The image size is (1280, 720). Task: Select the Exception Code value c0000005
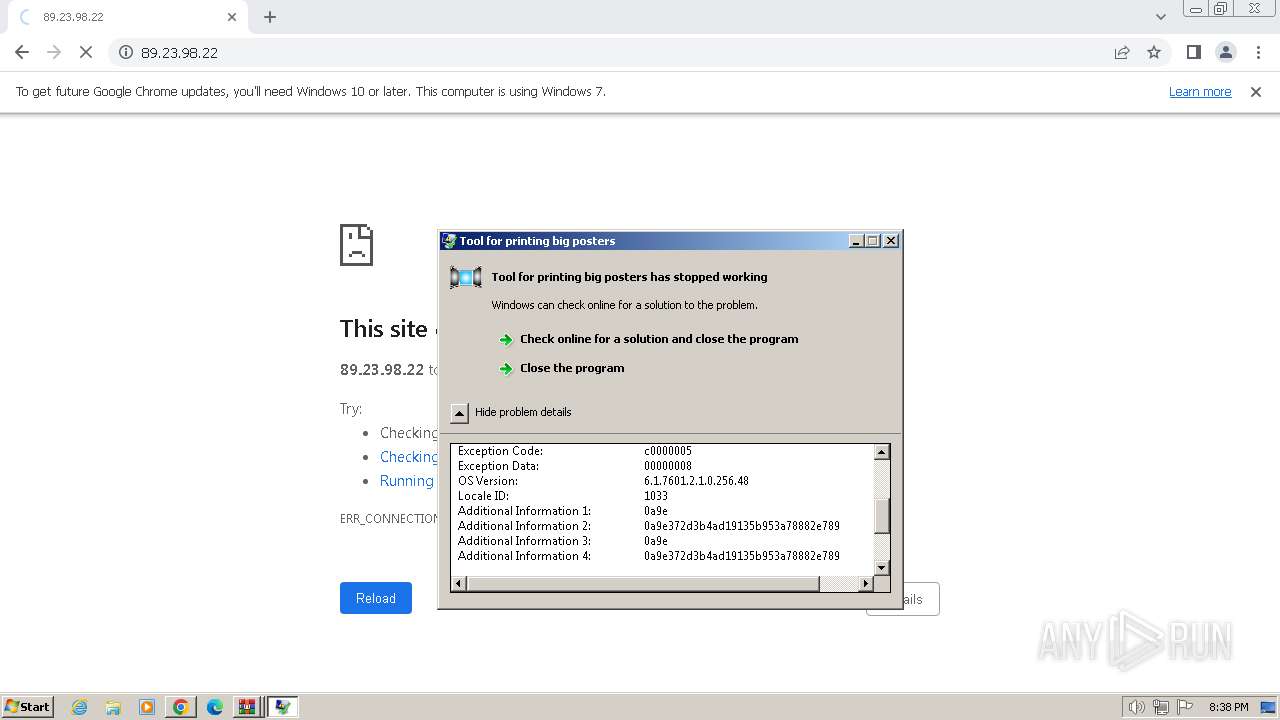click(668, 451)
